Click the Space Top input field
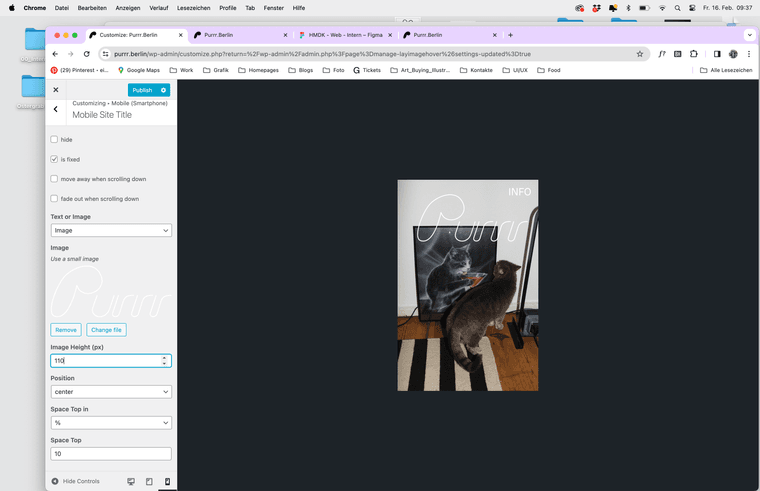 [x=111, y=454]
